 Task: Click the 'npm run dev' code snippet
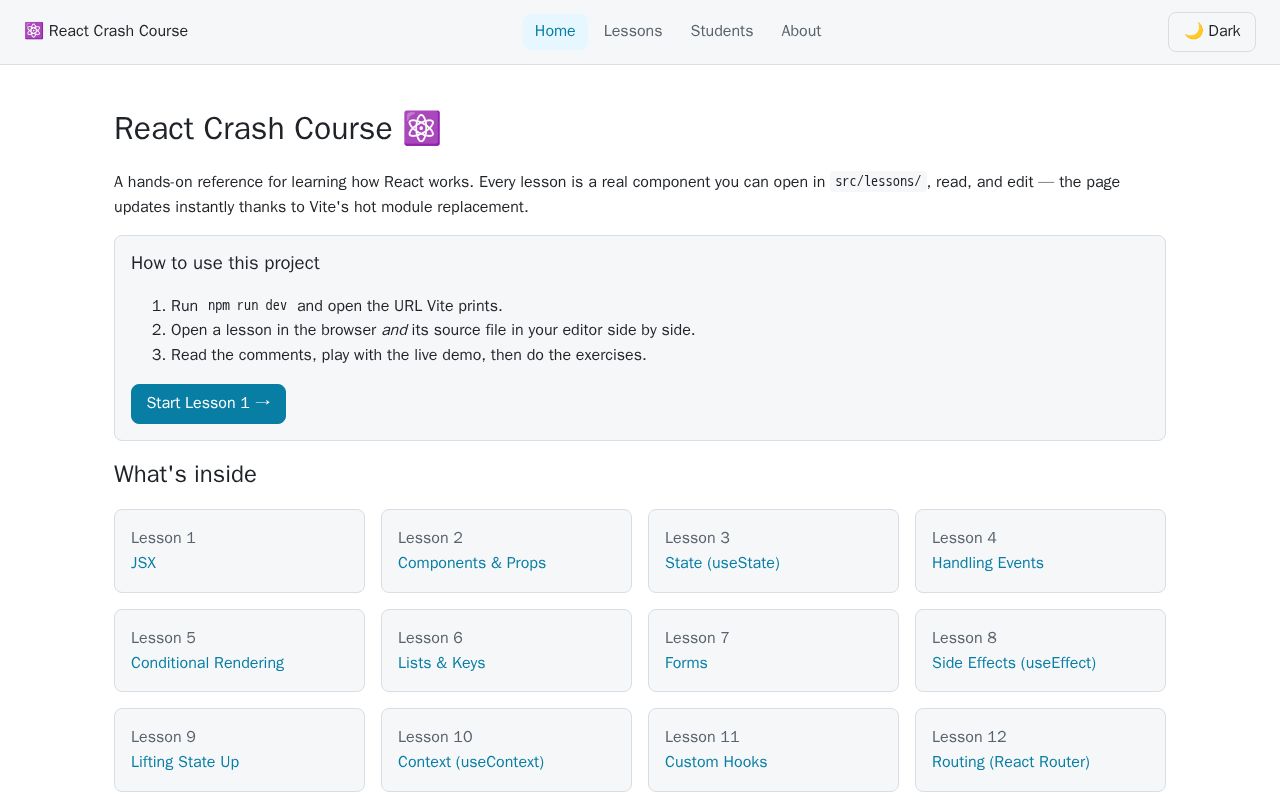click(x=247, y=306)
